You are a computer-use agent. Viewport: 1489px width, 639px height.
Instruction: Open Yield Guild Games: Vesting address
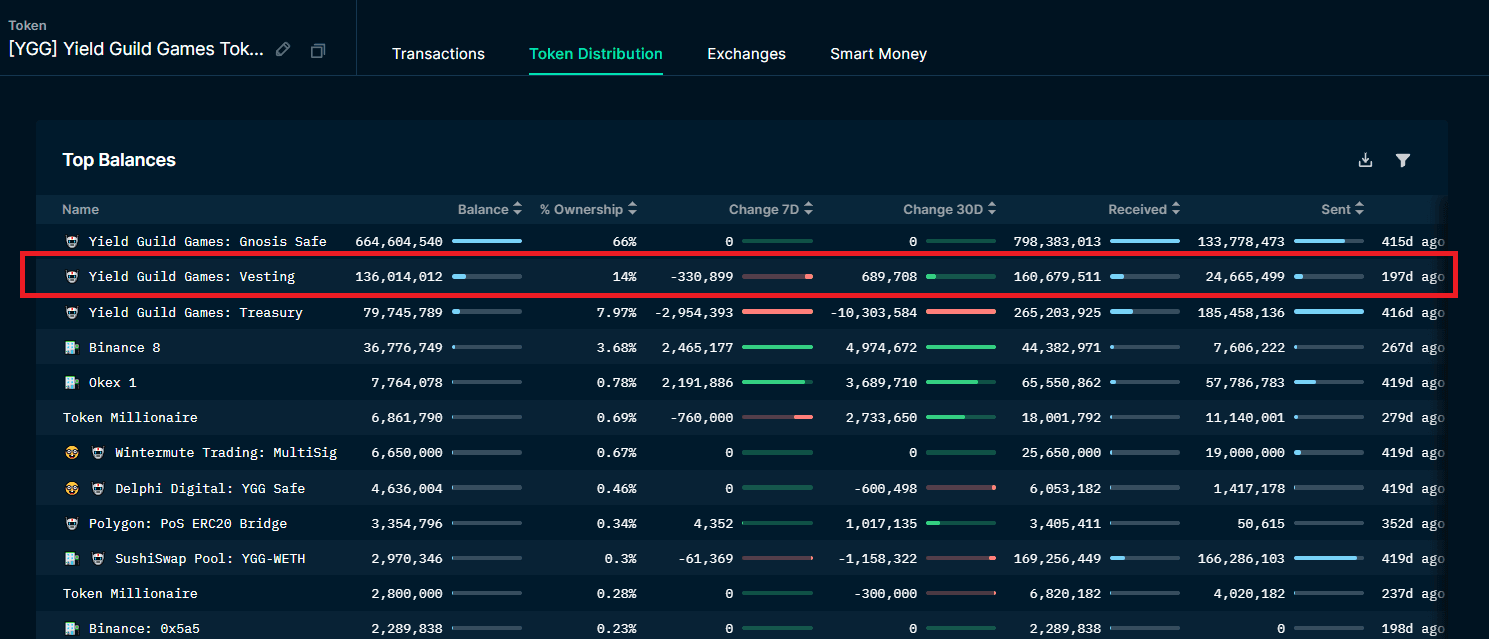[192, 277]
